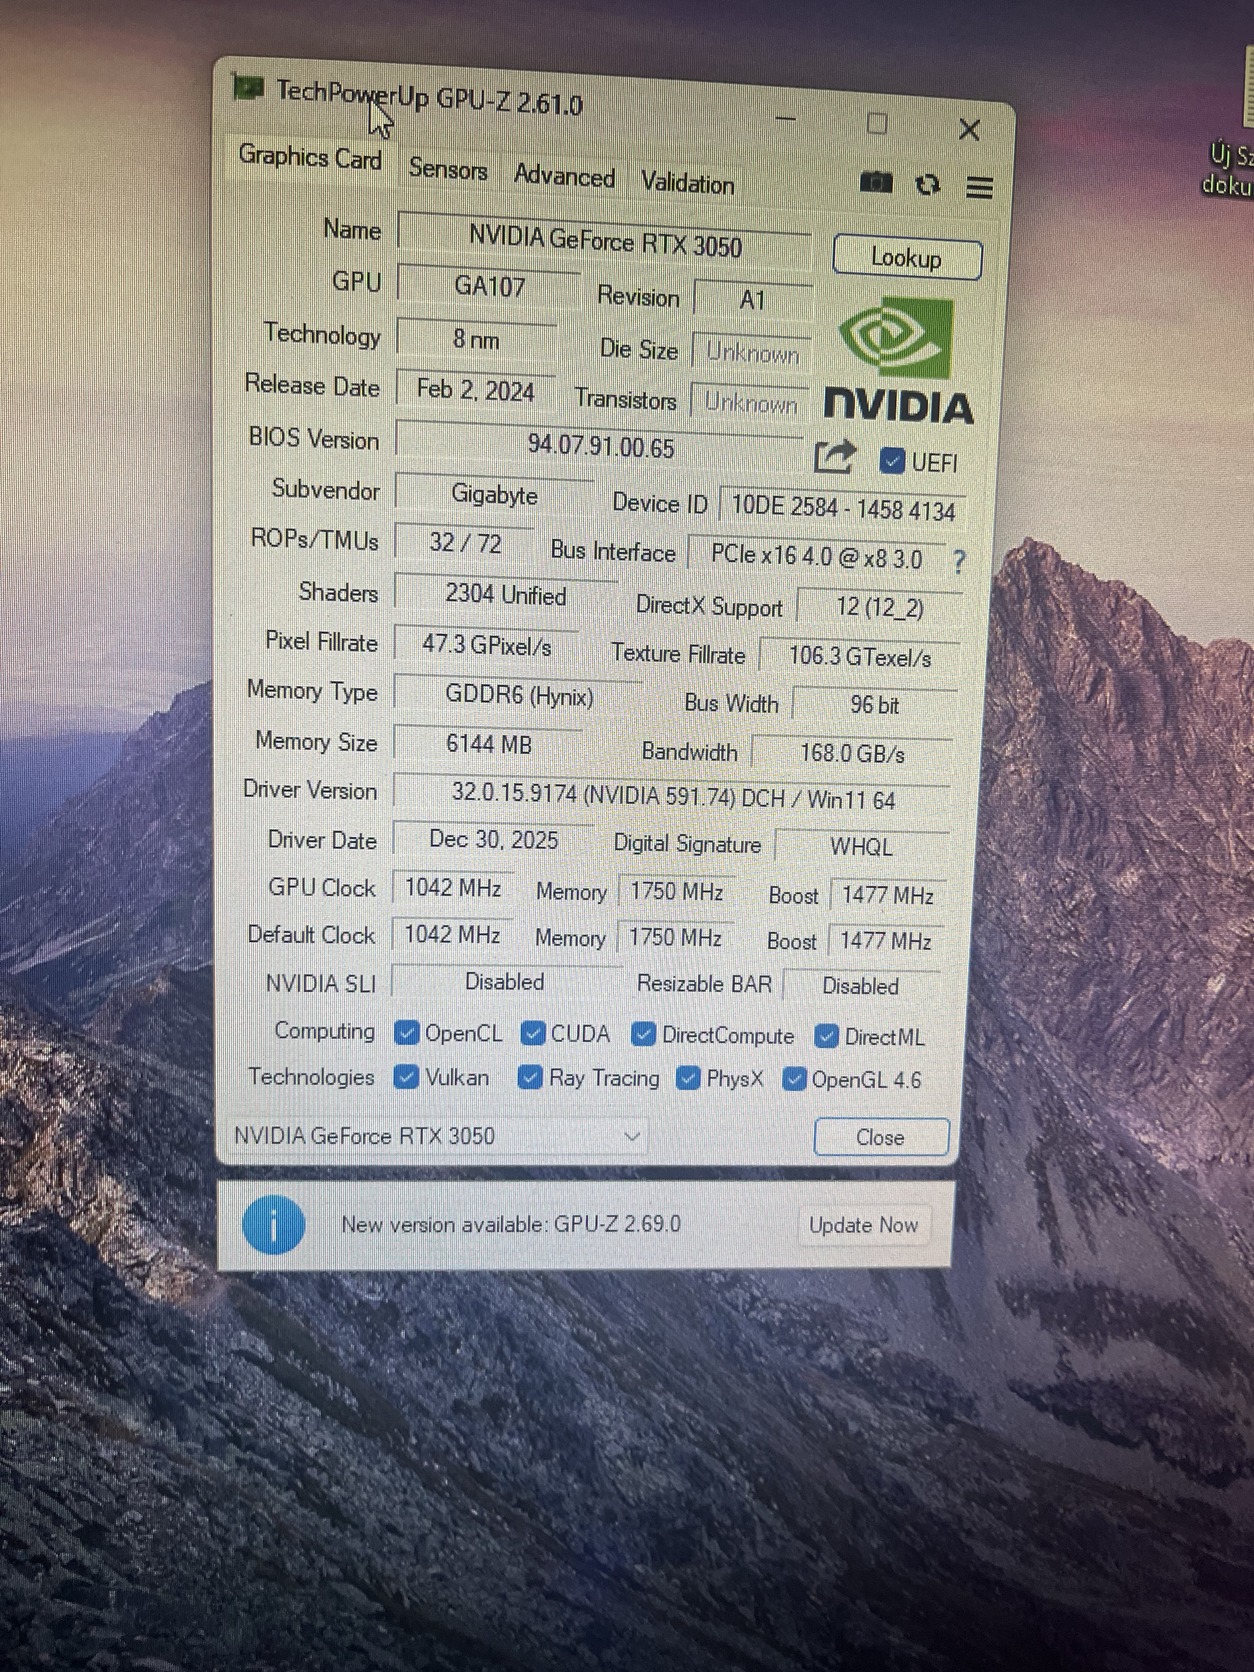1254x1672 pixels.
Task: Click the Release Date Feb 2, 2024
Action: coord(476,390)
